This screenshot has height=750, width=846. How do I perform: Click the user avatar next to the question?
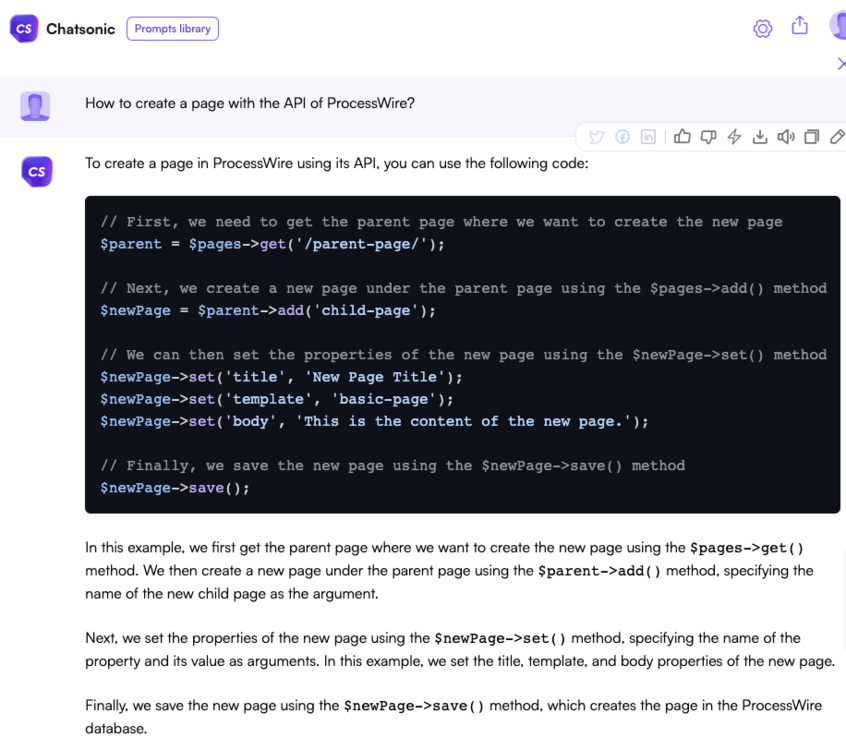pos(35,103)
